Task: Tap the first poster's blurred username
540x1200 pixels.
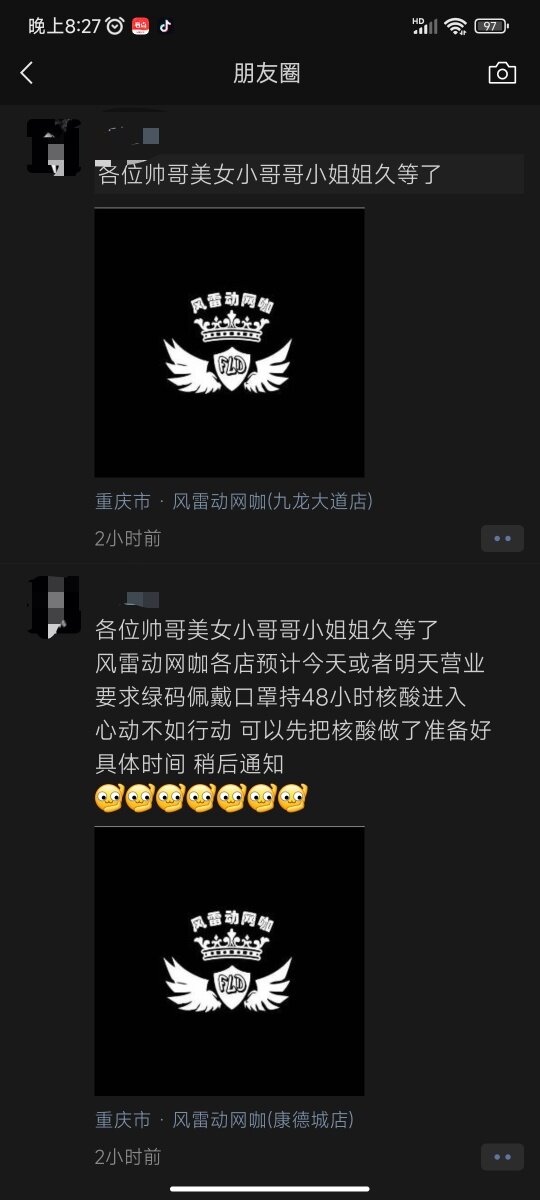Action: coord(132,134)
